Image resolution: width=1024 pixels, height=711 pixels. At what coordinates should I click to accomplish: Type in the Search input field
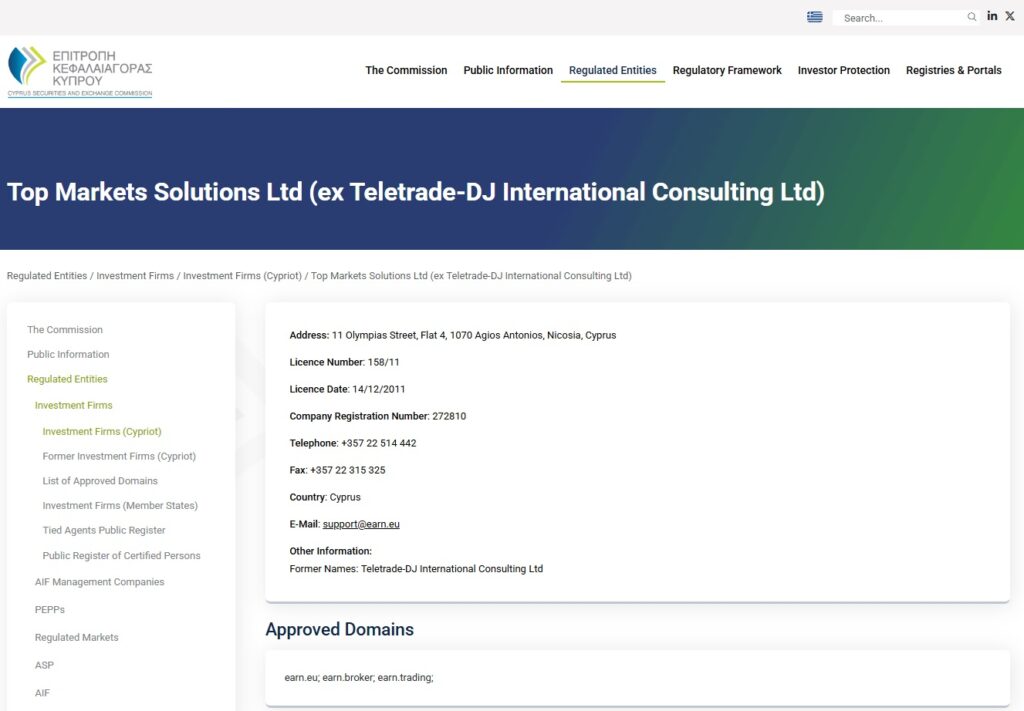click(900, 18)
